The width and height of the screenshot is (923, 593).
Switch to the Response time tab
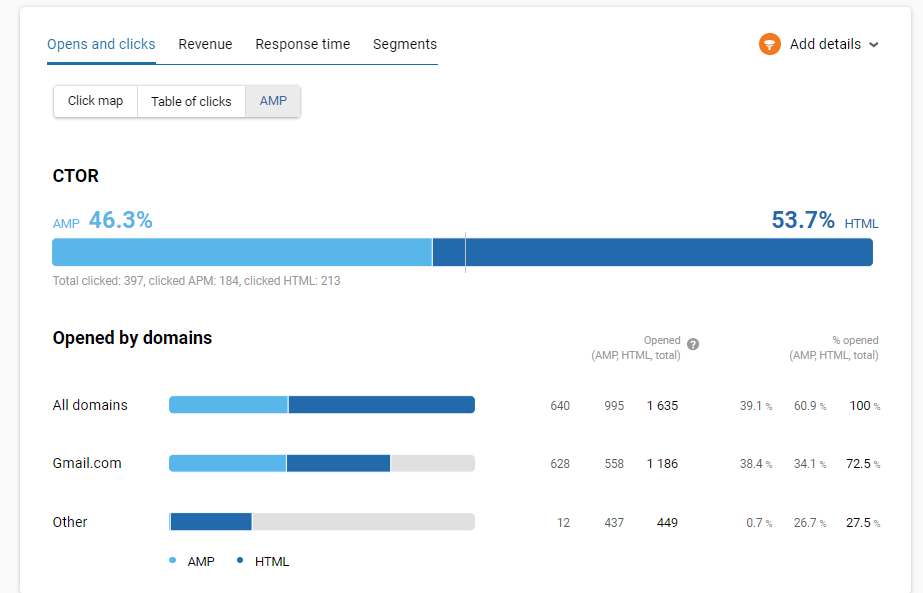tap(302, 44)
